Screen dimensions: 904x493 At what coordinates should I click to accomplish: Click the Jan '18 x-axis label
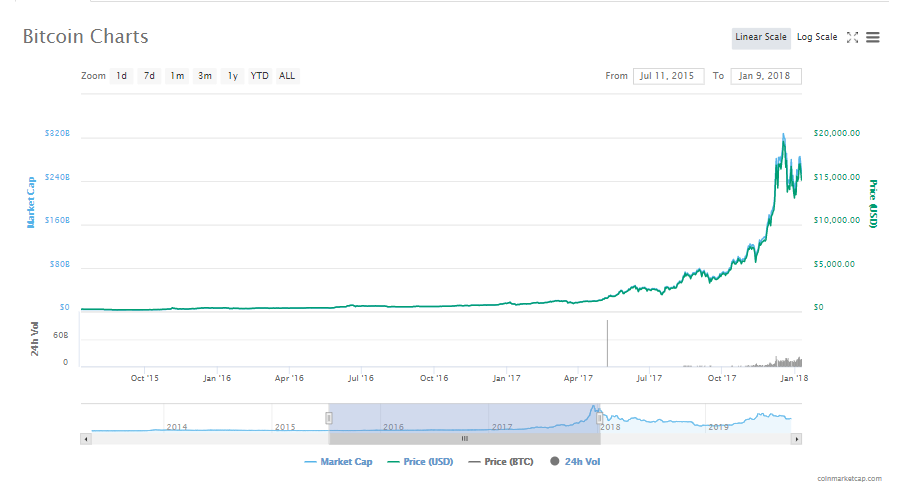(x=794, y=378)
